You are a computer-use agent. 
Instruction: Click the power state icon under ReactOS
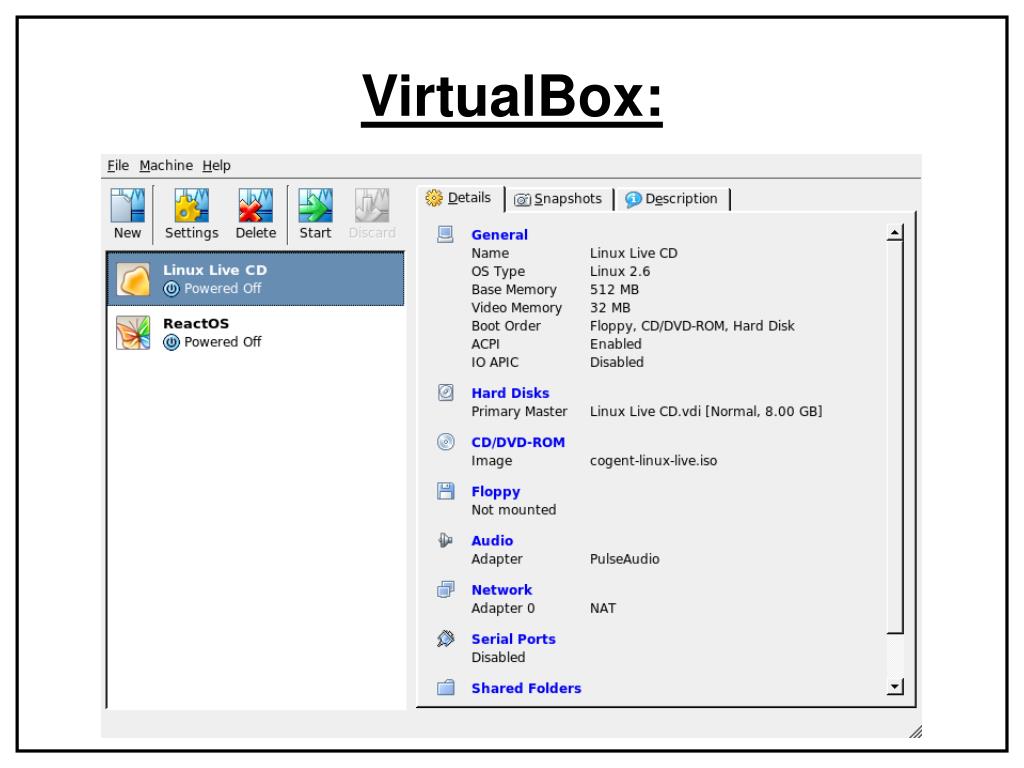(171, 342)
